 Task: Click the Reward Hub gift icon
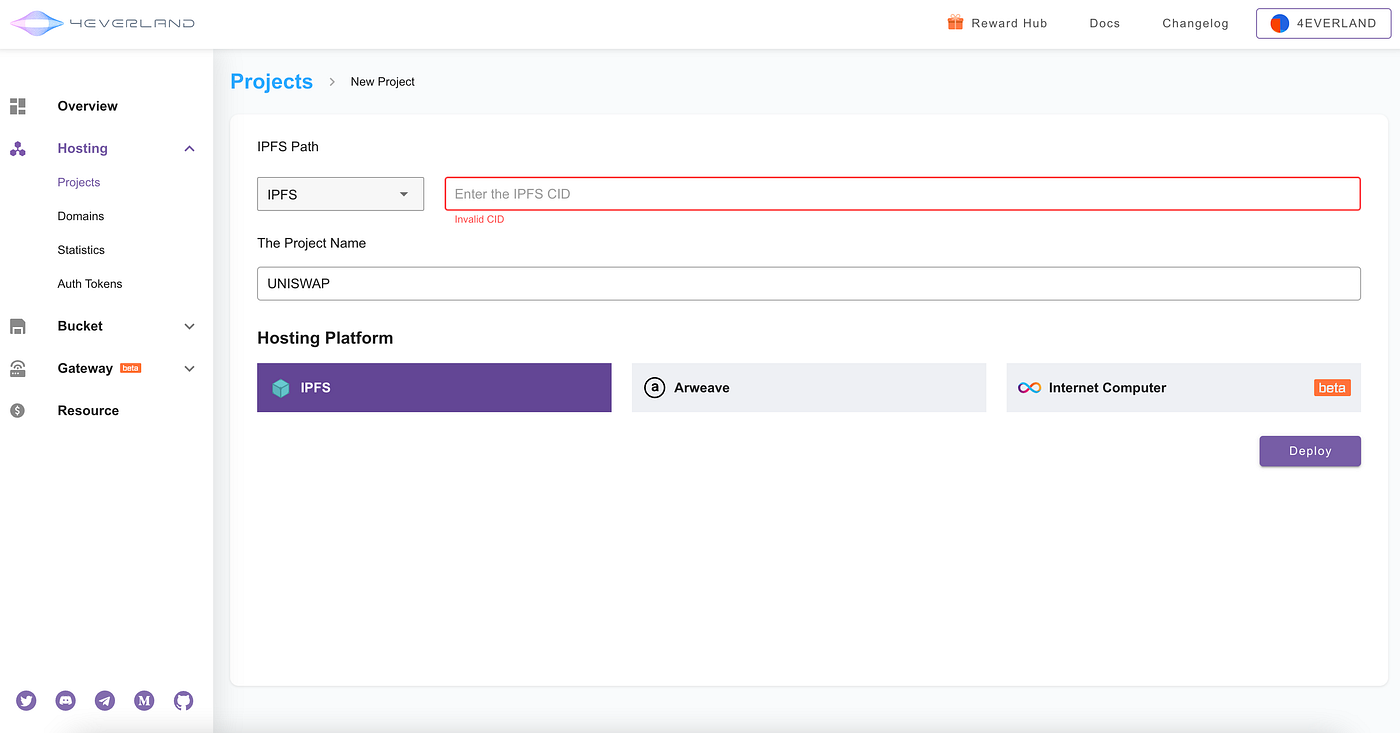tap(955, 22)
